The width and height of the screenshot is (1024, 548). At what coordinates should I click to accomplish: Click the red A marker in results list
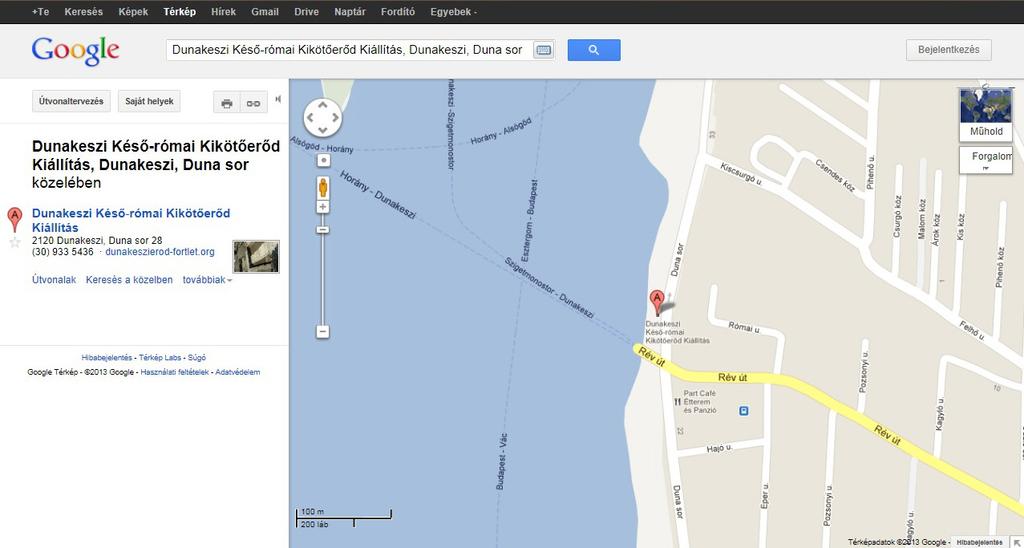(x=14, y=219)
